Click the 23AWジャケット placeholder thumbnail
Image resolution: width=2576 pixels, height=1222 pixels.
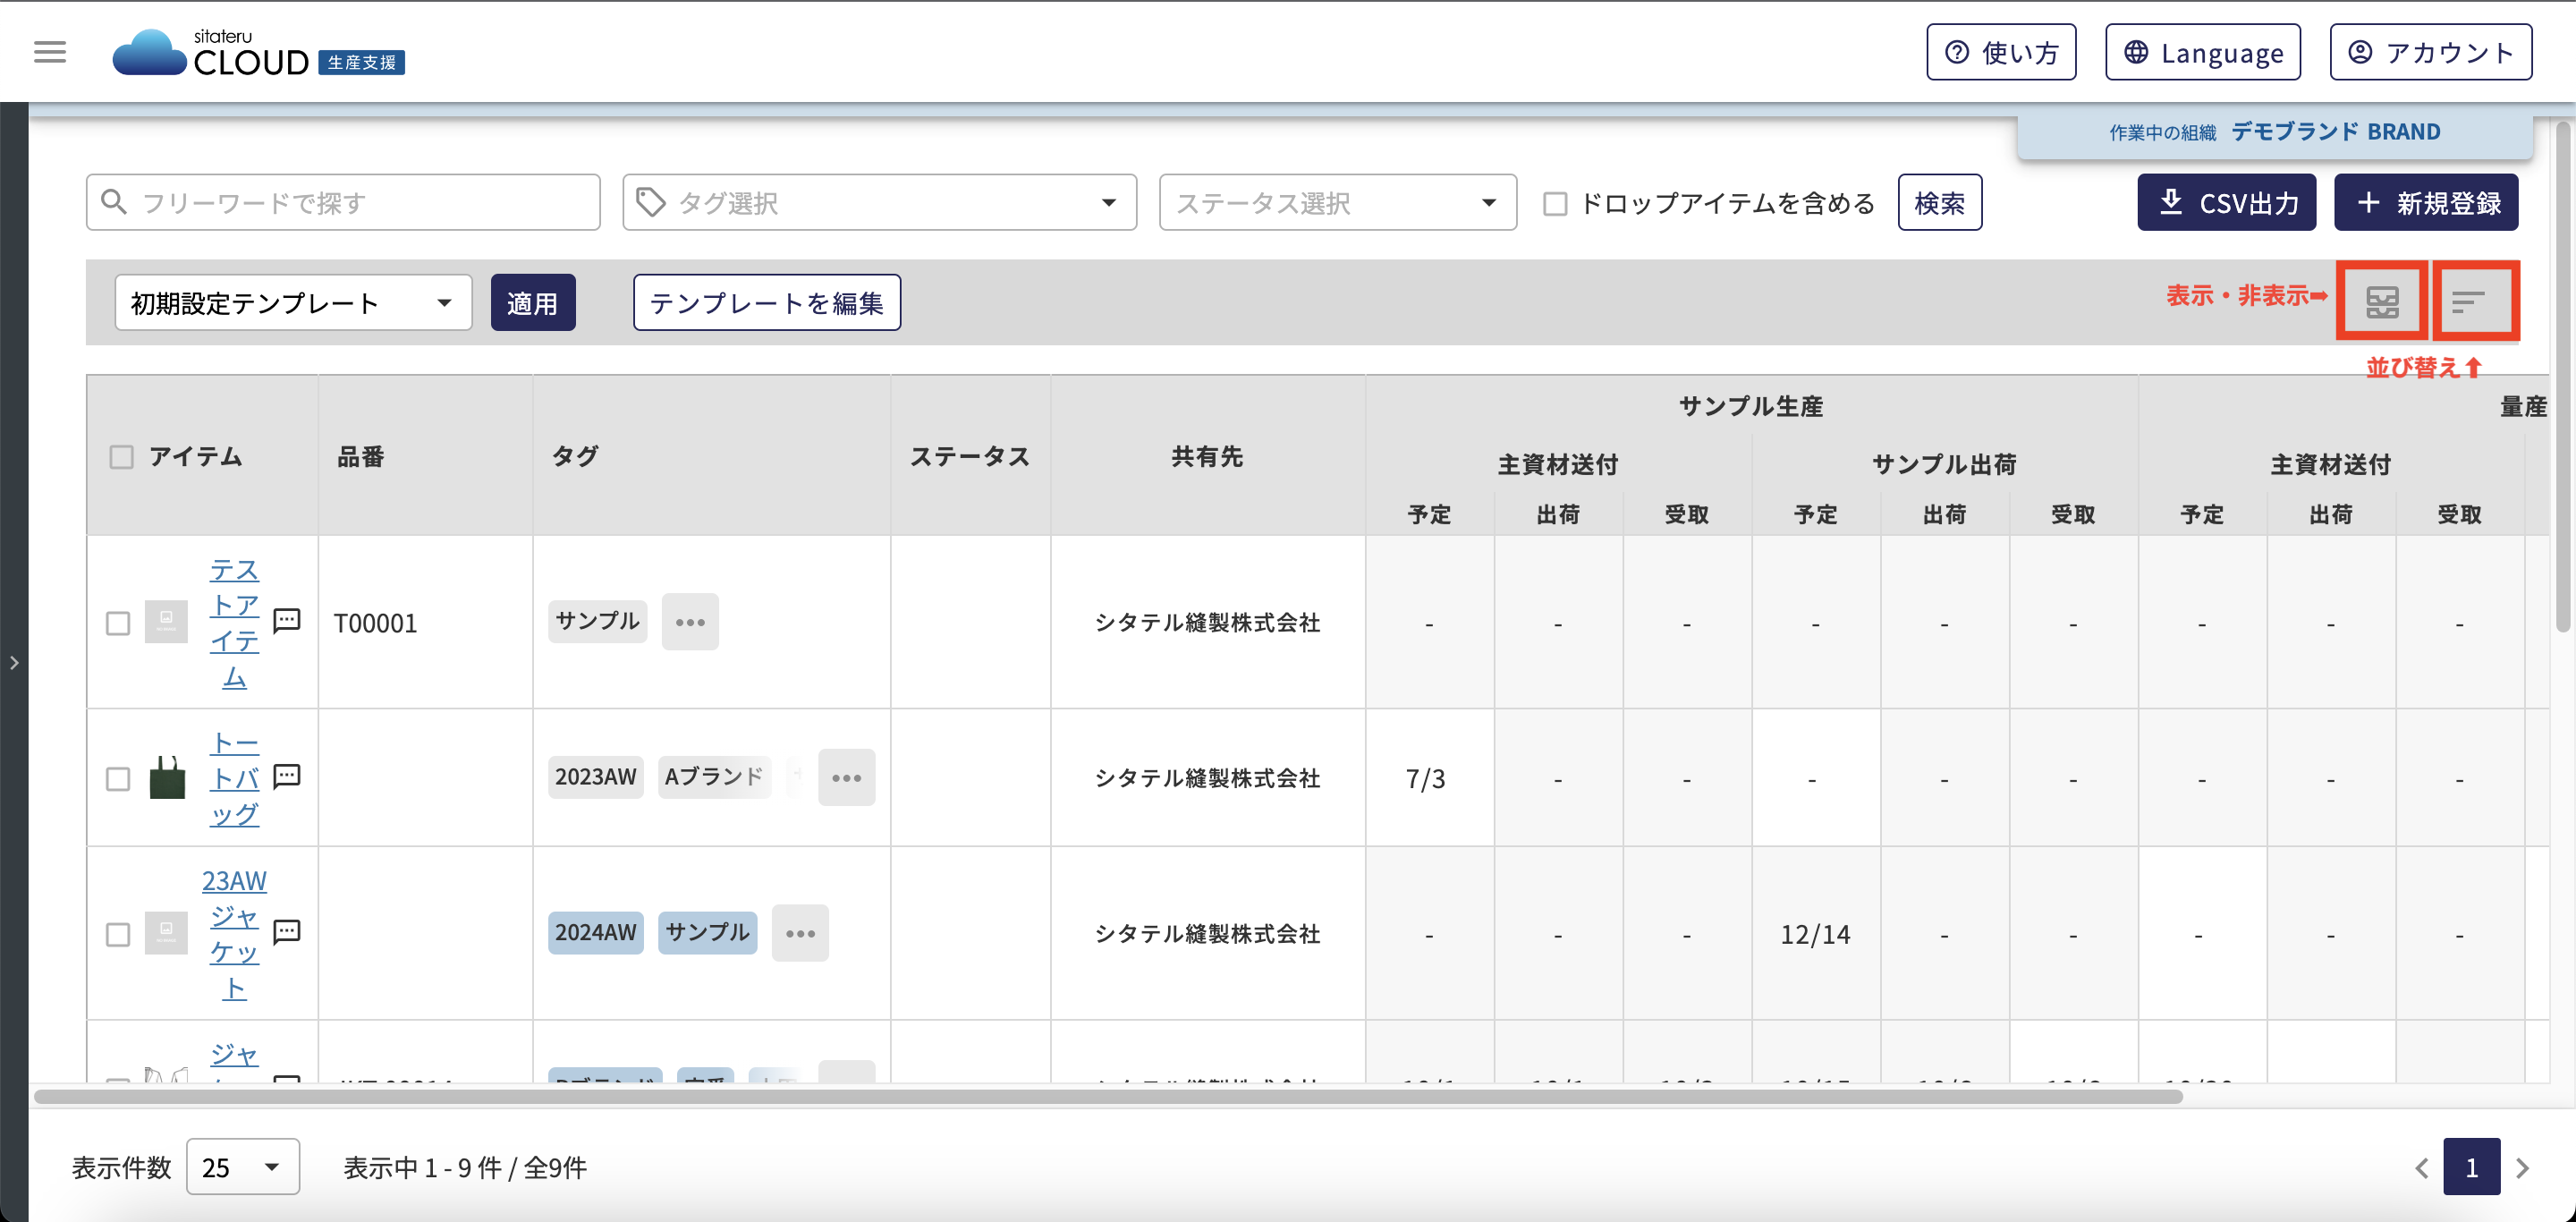pyautogui.click(x=166, y=933)
